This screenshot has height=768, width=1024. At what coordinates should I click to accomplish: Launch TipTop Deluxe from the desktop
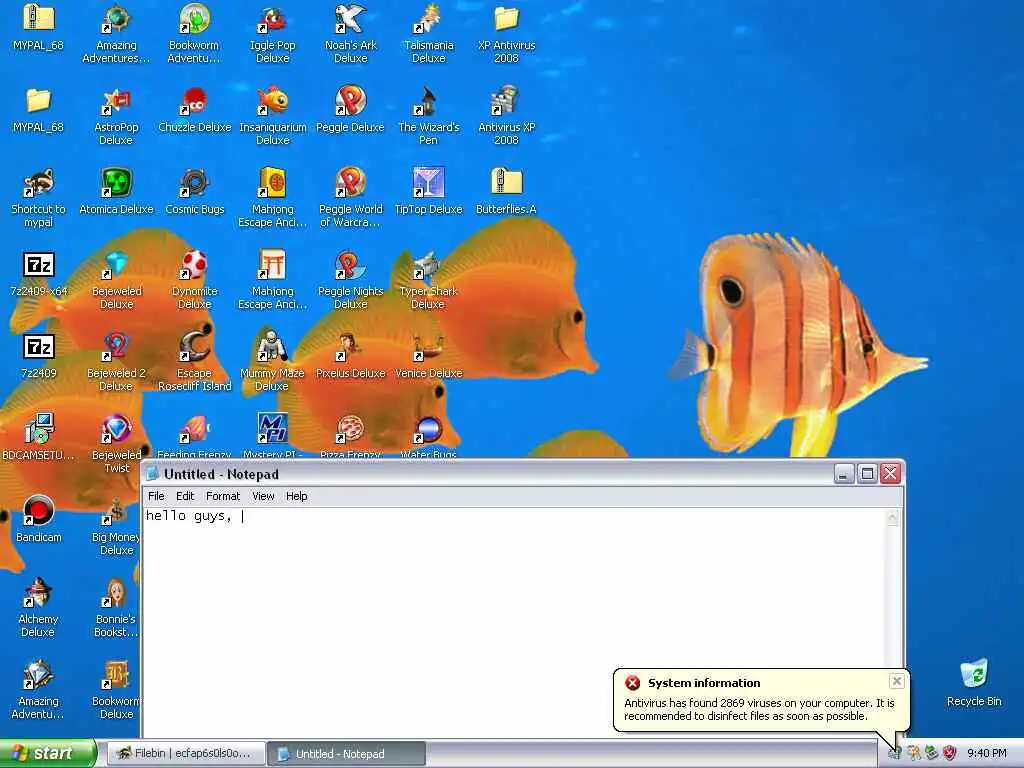pyautogui.click(x=428, y=192)
